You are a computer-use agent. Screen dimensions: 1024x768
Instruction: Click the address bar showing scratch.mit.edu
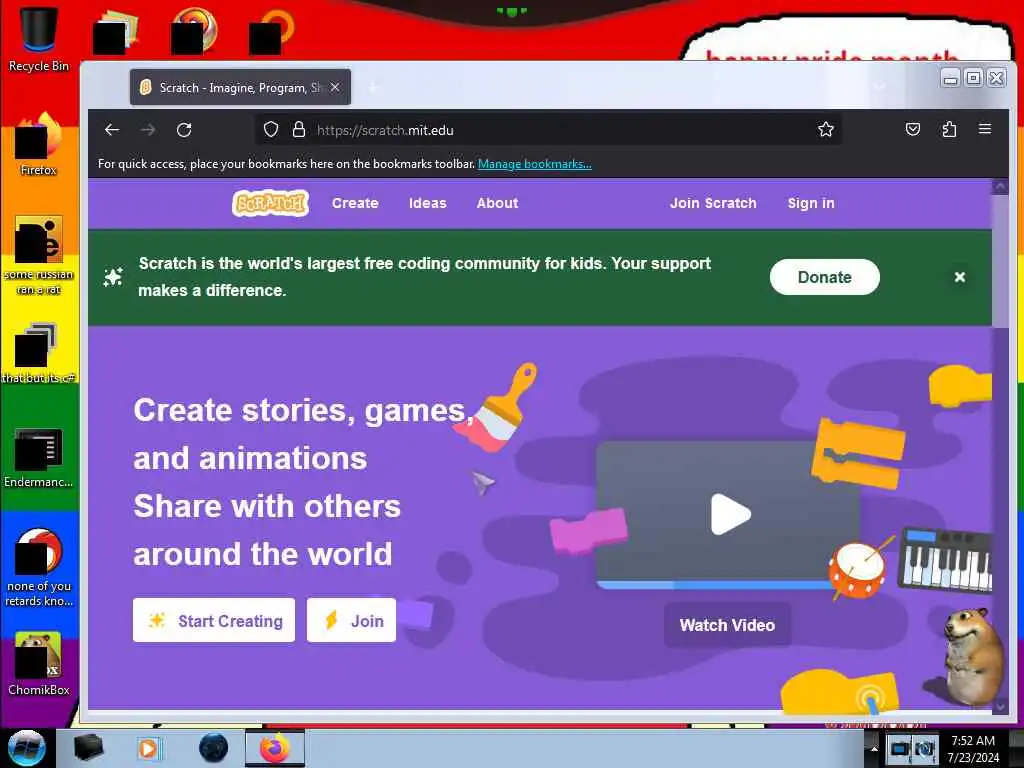point(547,129)
